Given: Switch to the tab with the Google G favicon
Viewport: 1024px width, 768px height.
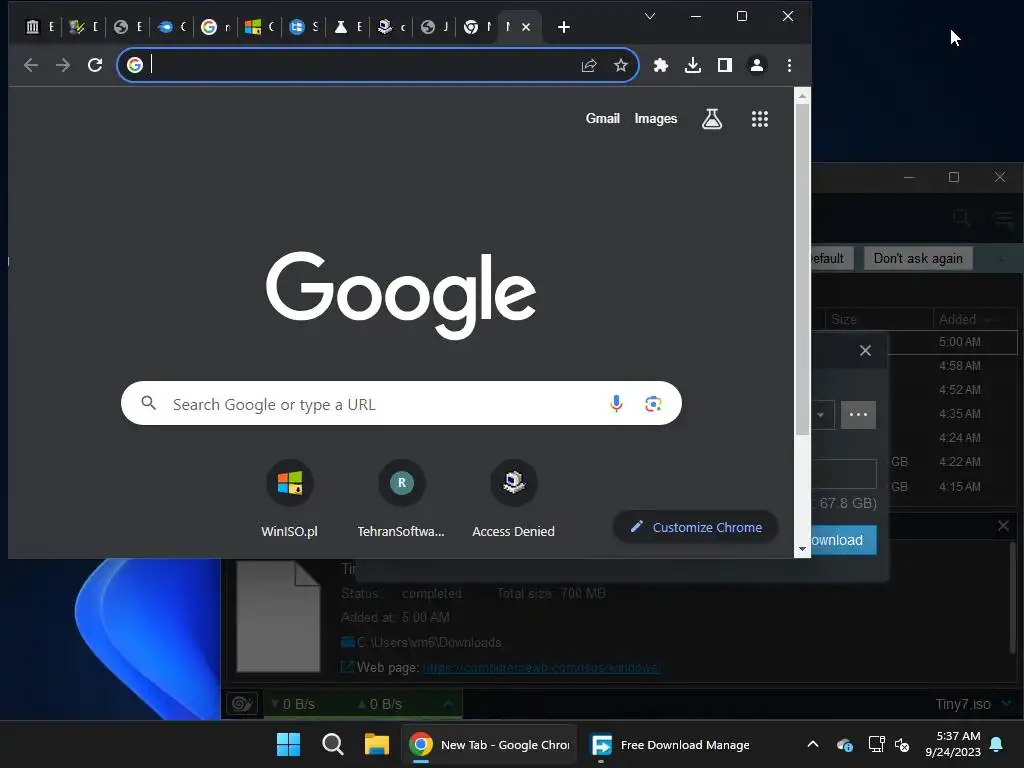Looking at the screenshot, I should [216, 27].
